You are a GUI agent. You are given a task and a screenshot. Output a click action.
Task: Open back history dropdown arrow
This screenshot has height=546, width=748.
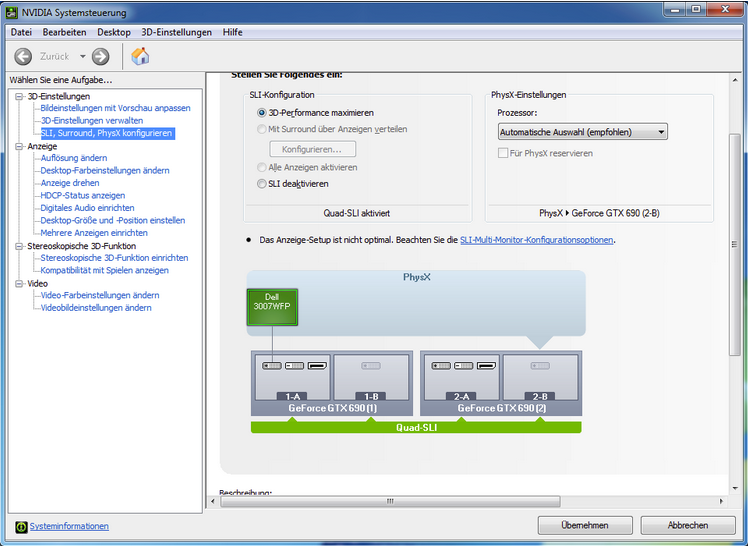pos(83,57)
